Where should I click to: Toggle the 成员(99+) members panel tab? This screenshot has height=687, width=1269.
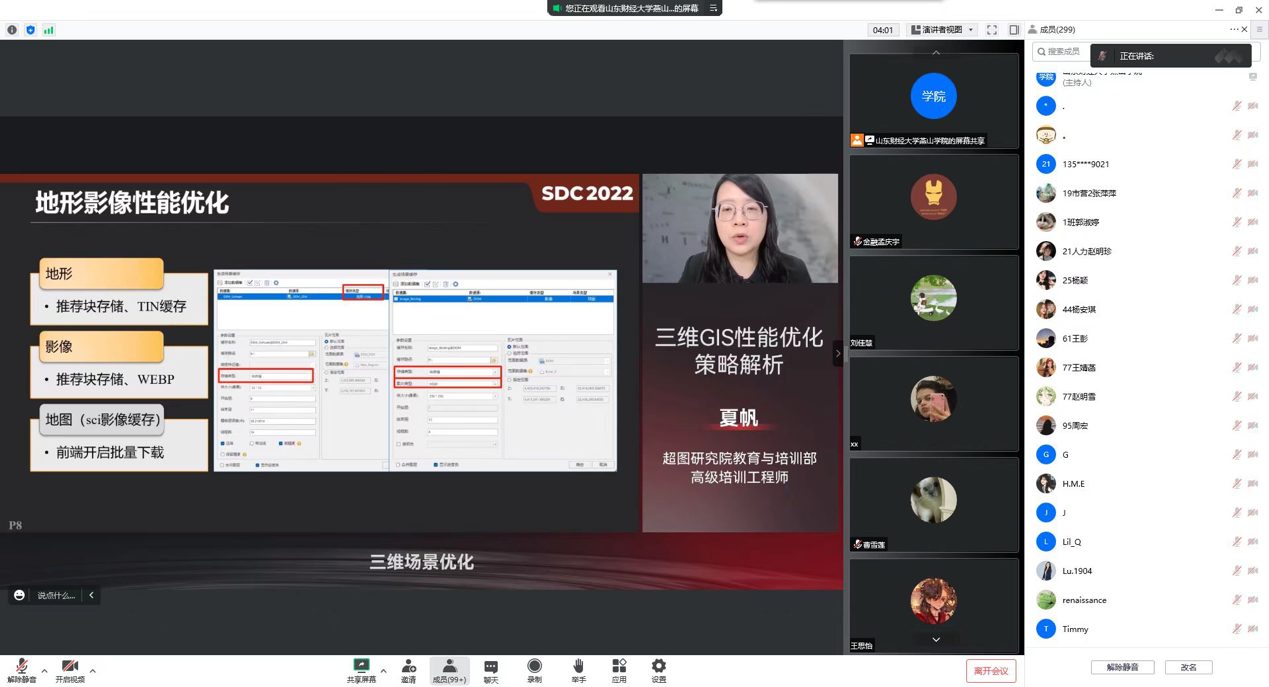[449, 670]
